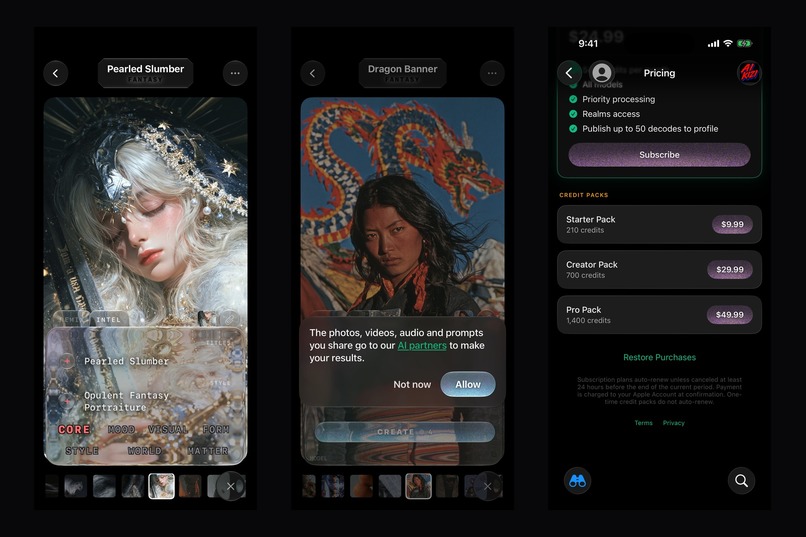The height and width of the screenshot is (537, 806).
Task: Go back from the Dragon Banner screen
Action: coord(313,73)
